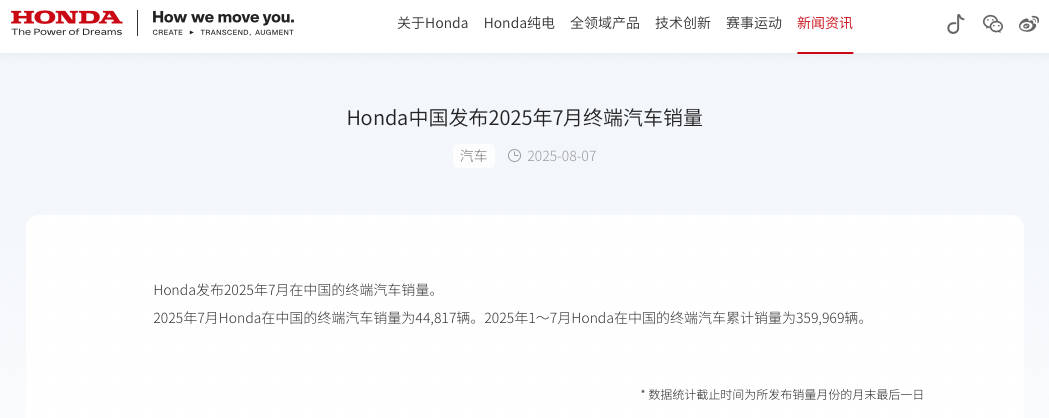Click the footnote about 数据统计截止时间
Image resolution: width=1049 pixels, height=418 pixels.
point(782,395)
